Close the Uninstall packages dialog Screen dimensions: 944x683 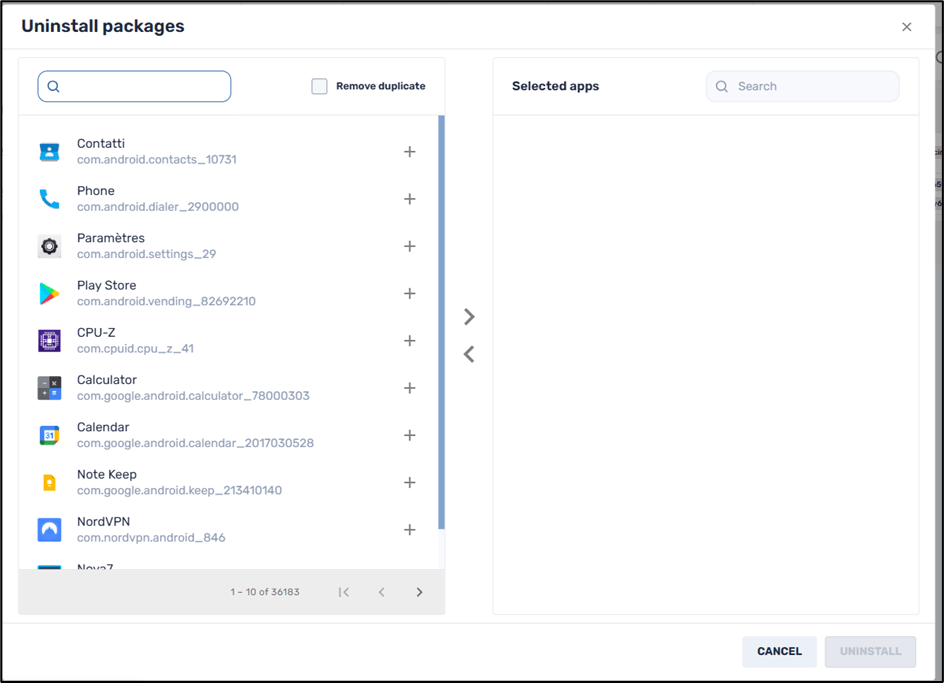(x=906, y=27)
